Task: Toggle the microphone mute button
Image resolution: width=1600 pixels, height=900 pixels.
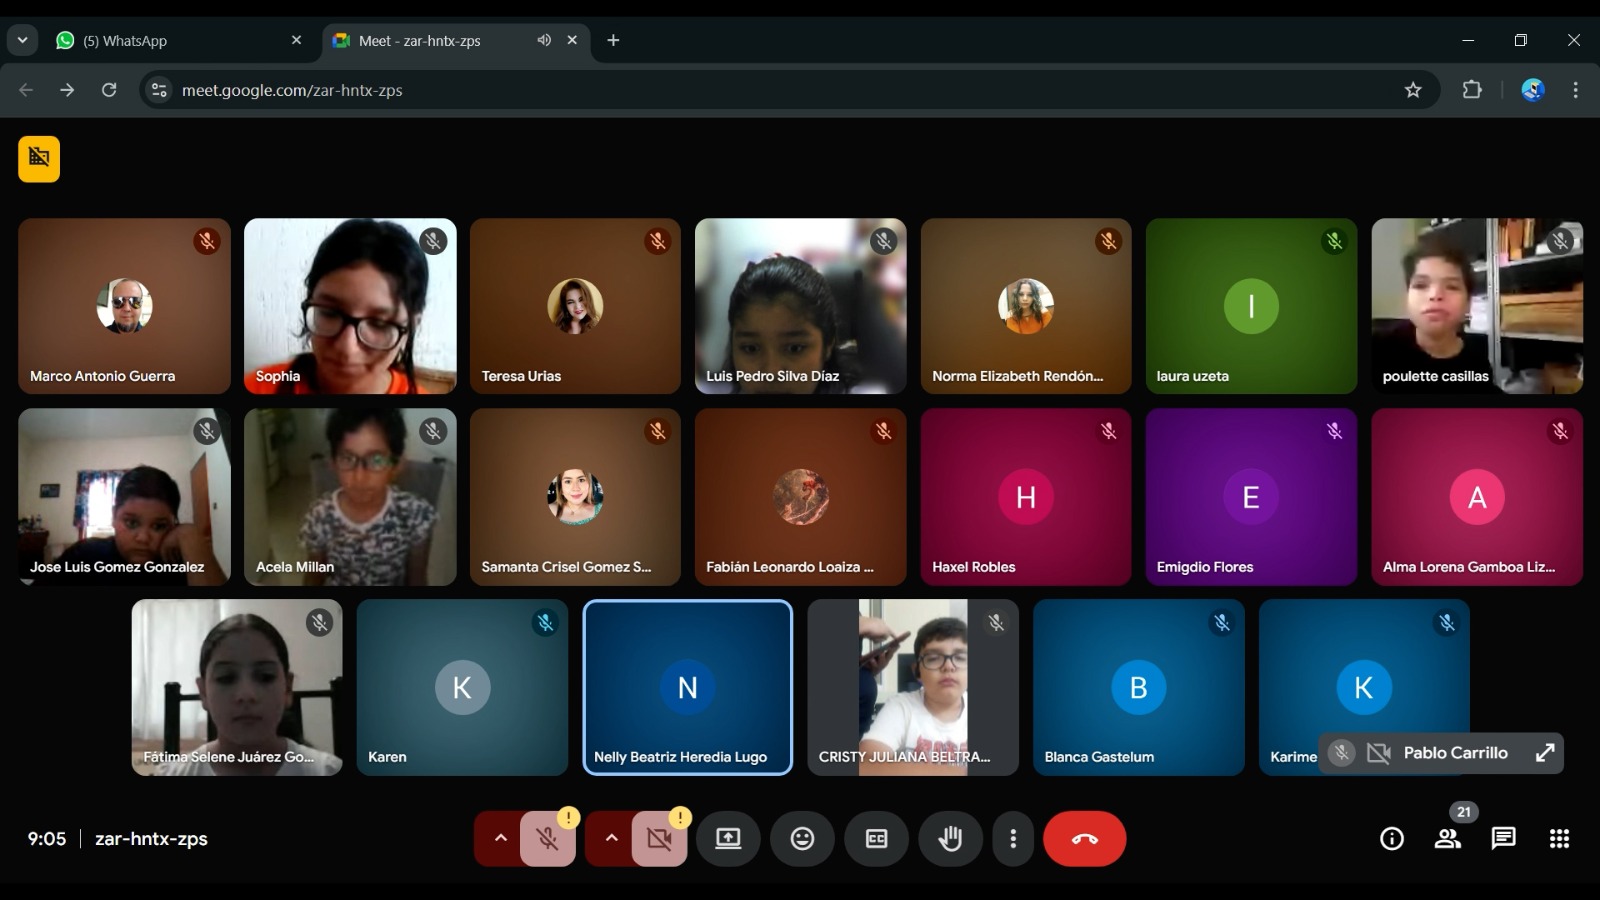Action: tap(547, 839)
